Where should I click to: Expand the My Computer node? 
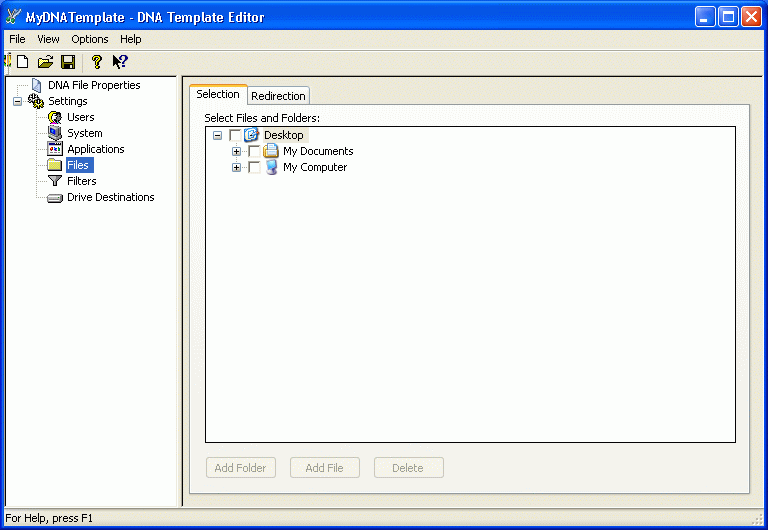coord(237,168)
